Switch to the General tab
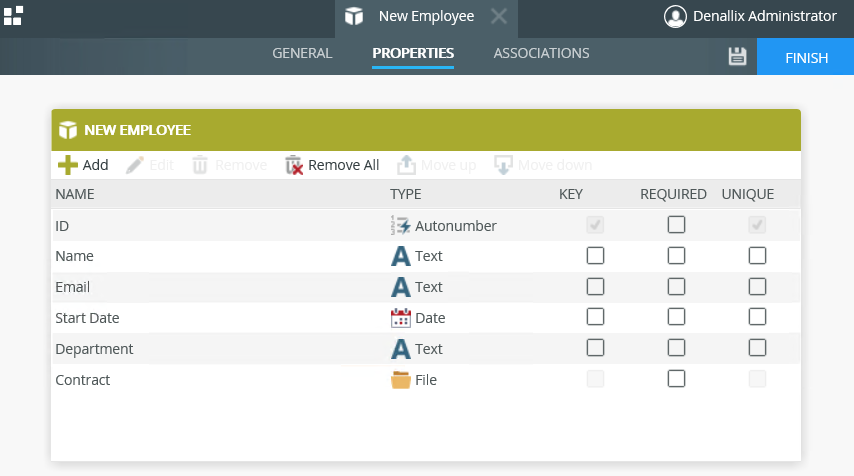This screenshot has width=854, height=476. tap(302, 54)
